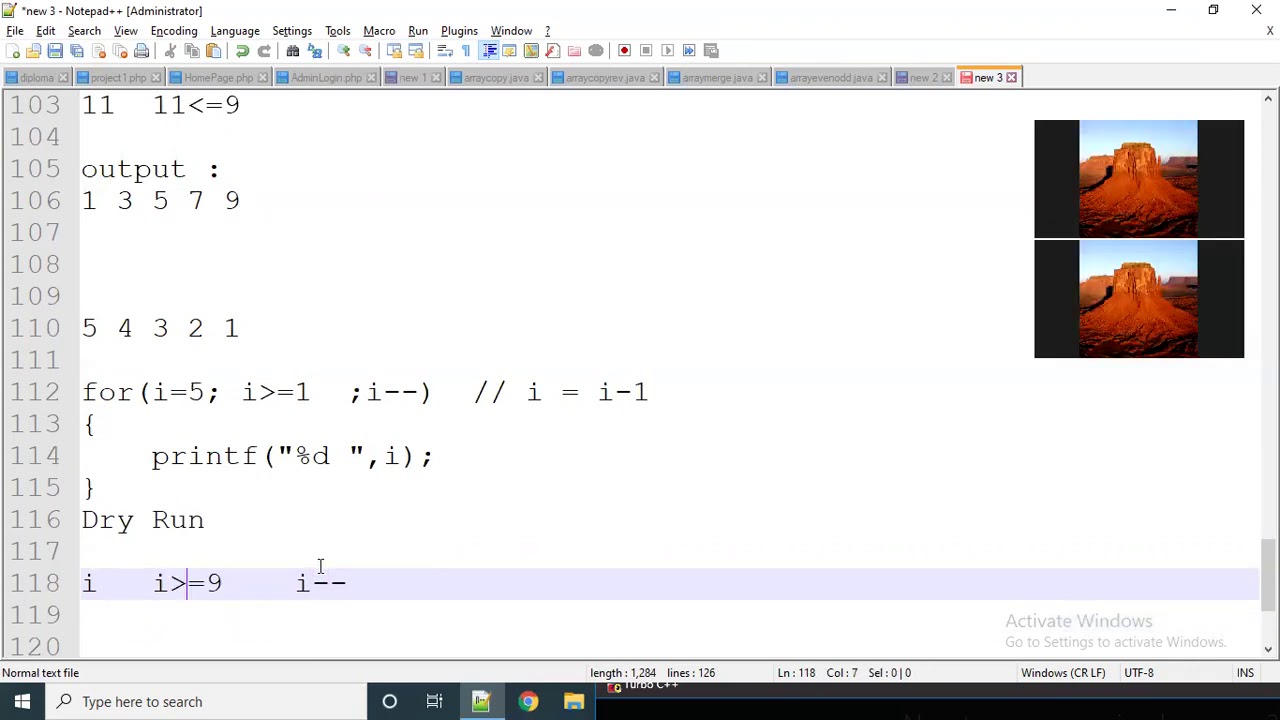Click the Copy toolbar icon
Image resolution: width=1280 pixels, height=720 pixels.
click(x=192, y=50)
